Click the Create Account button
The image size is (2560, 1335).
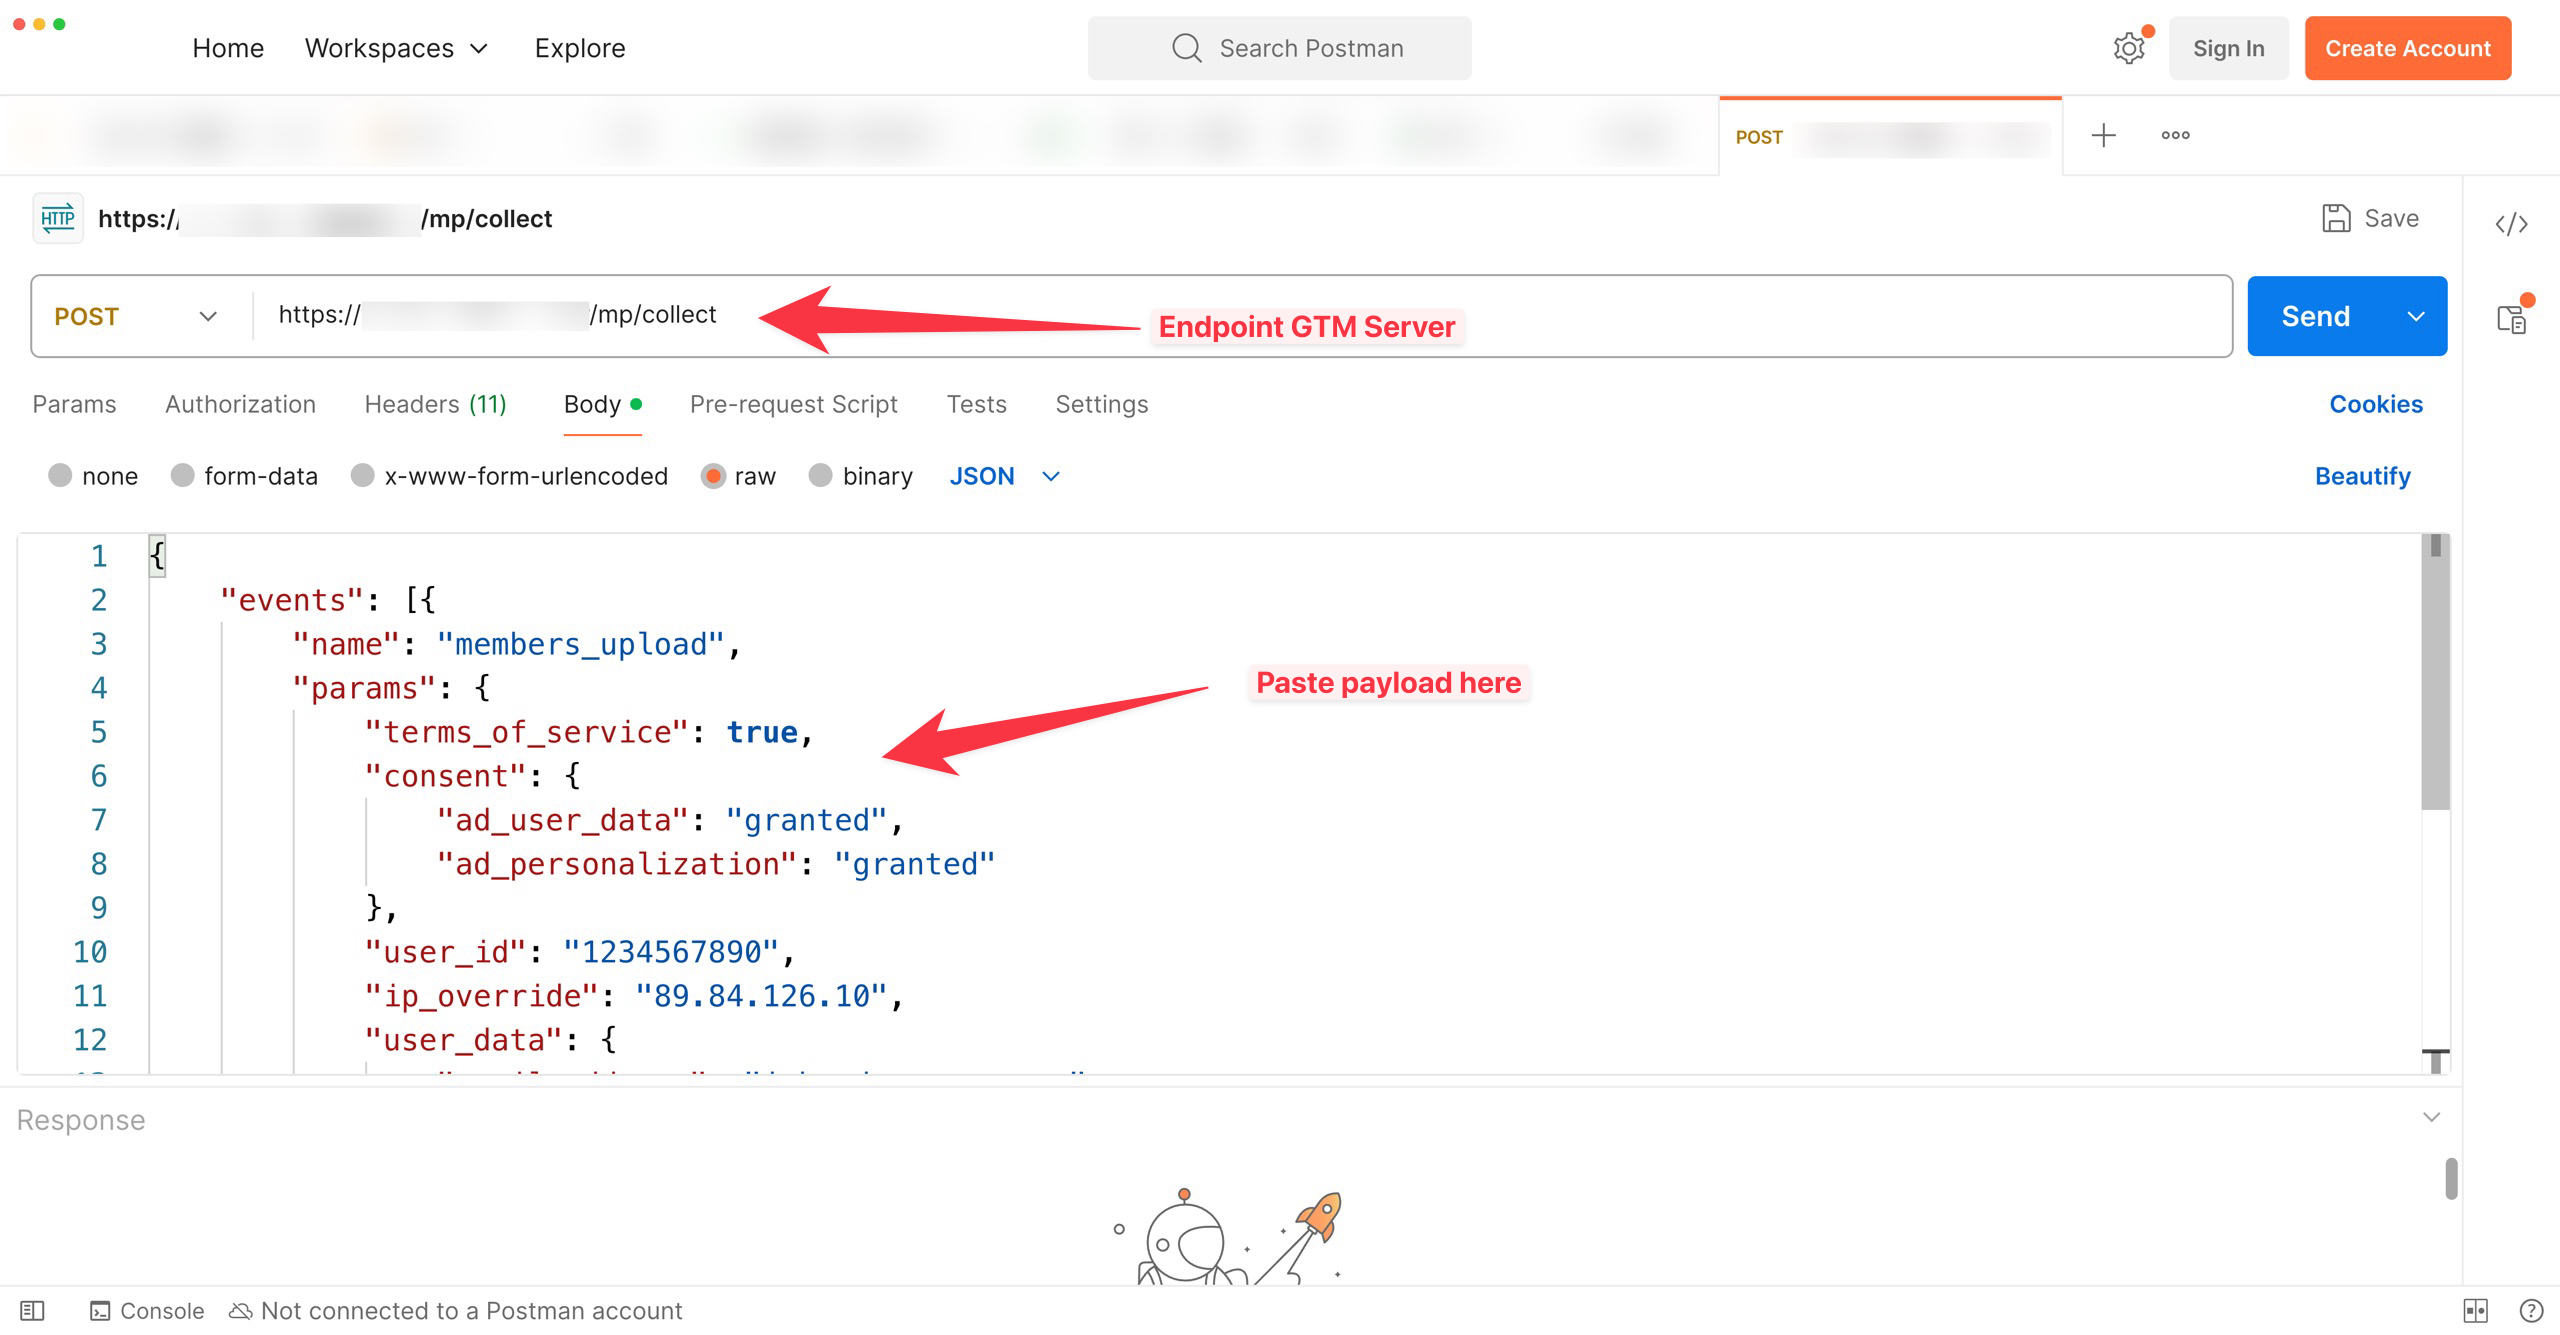tap(2407, 48)
